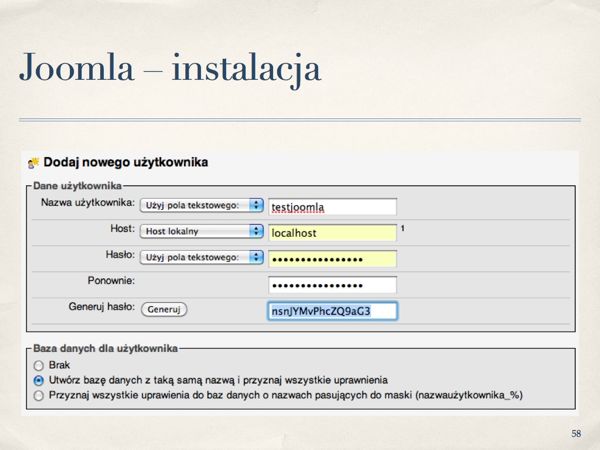Viewport: 600px width, 450px height.
Task: Click the 'Ponownie:' label
Action: click(x=111, y=280)
